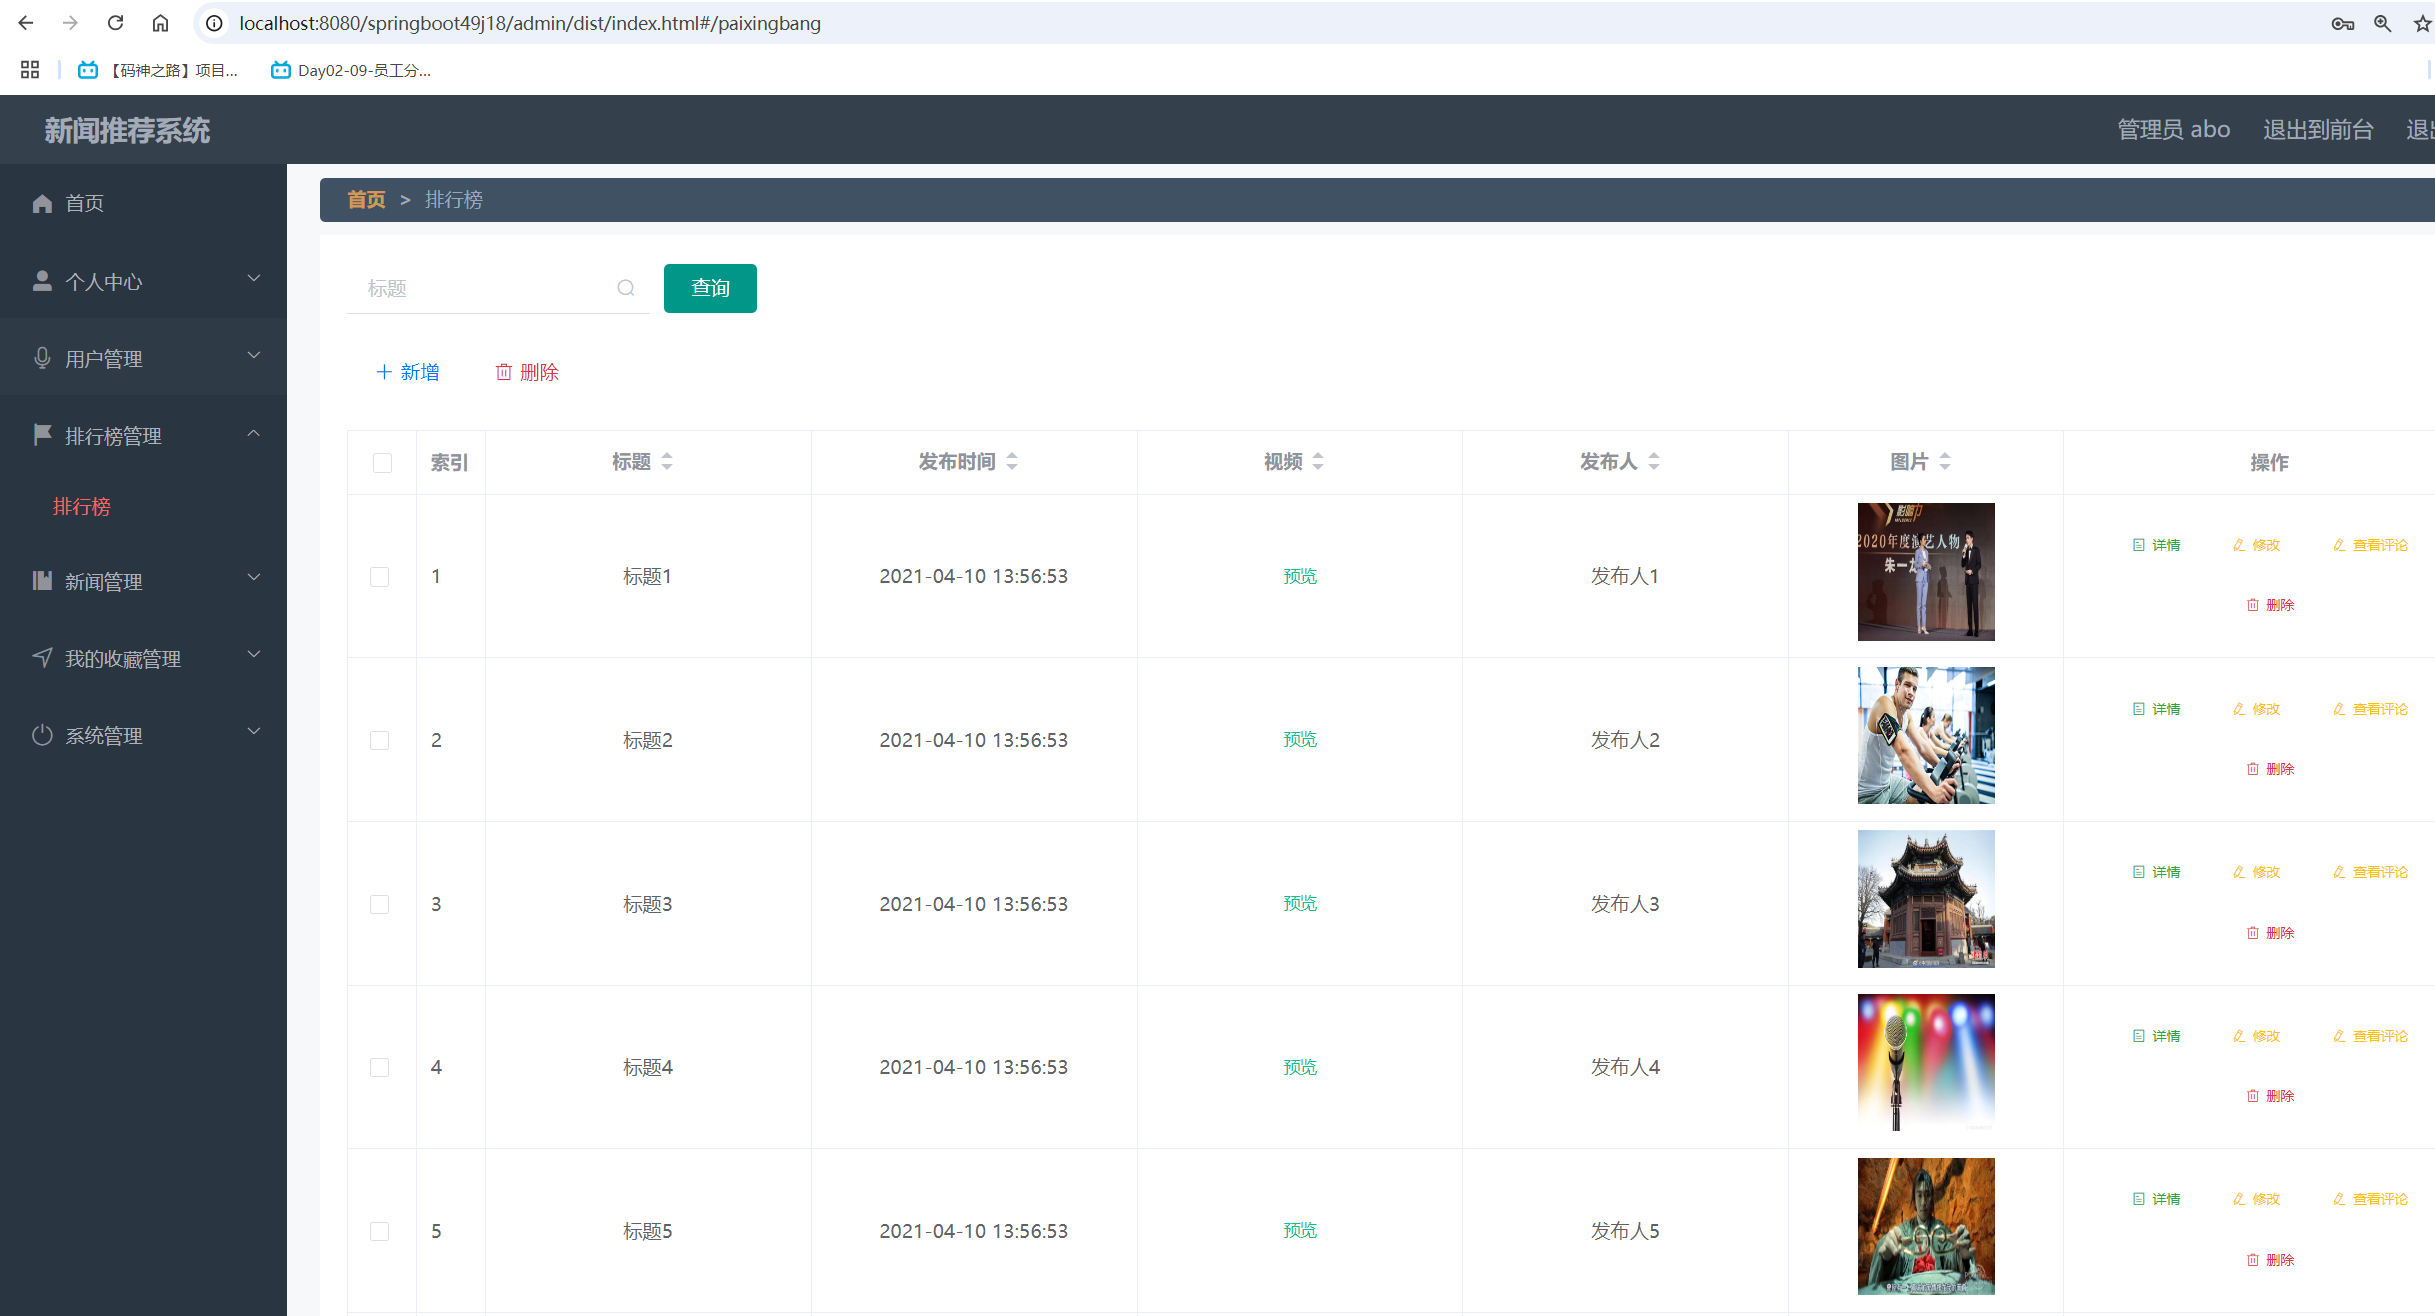Expand 系统管理 sidebar menu
Viewport: 2435px width, 1316px height.
point(143,735)
